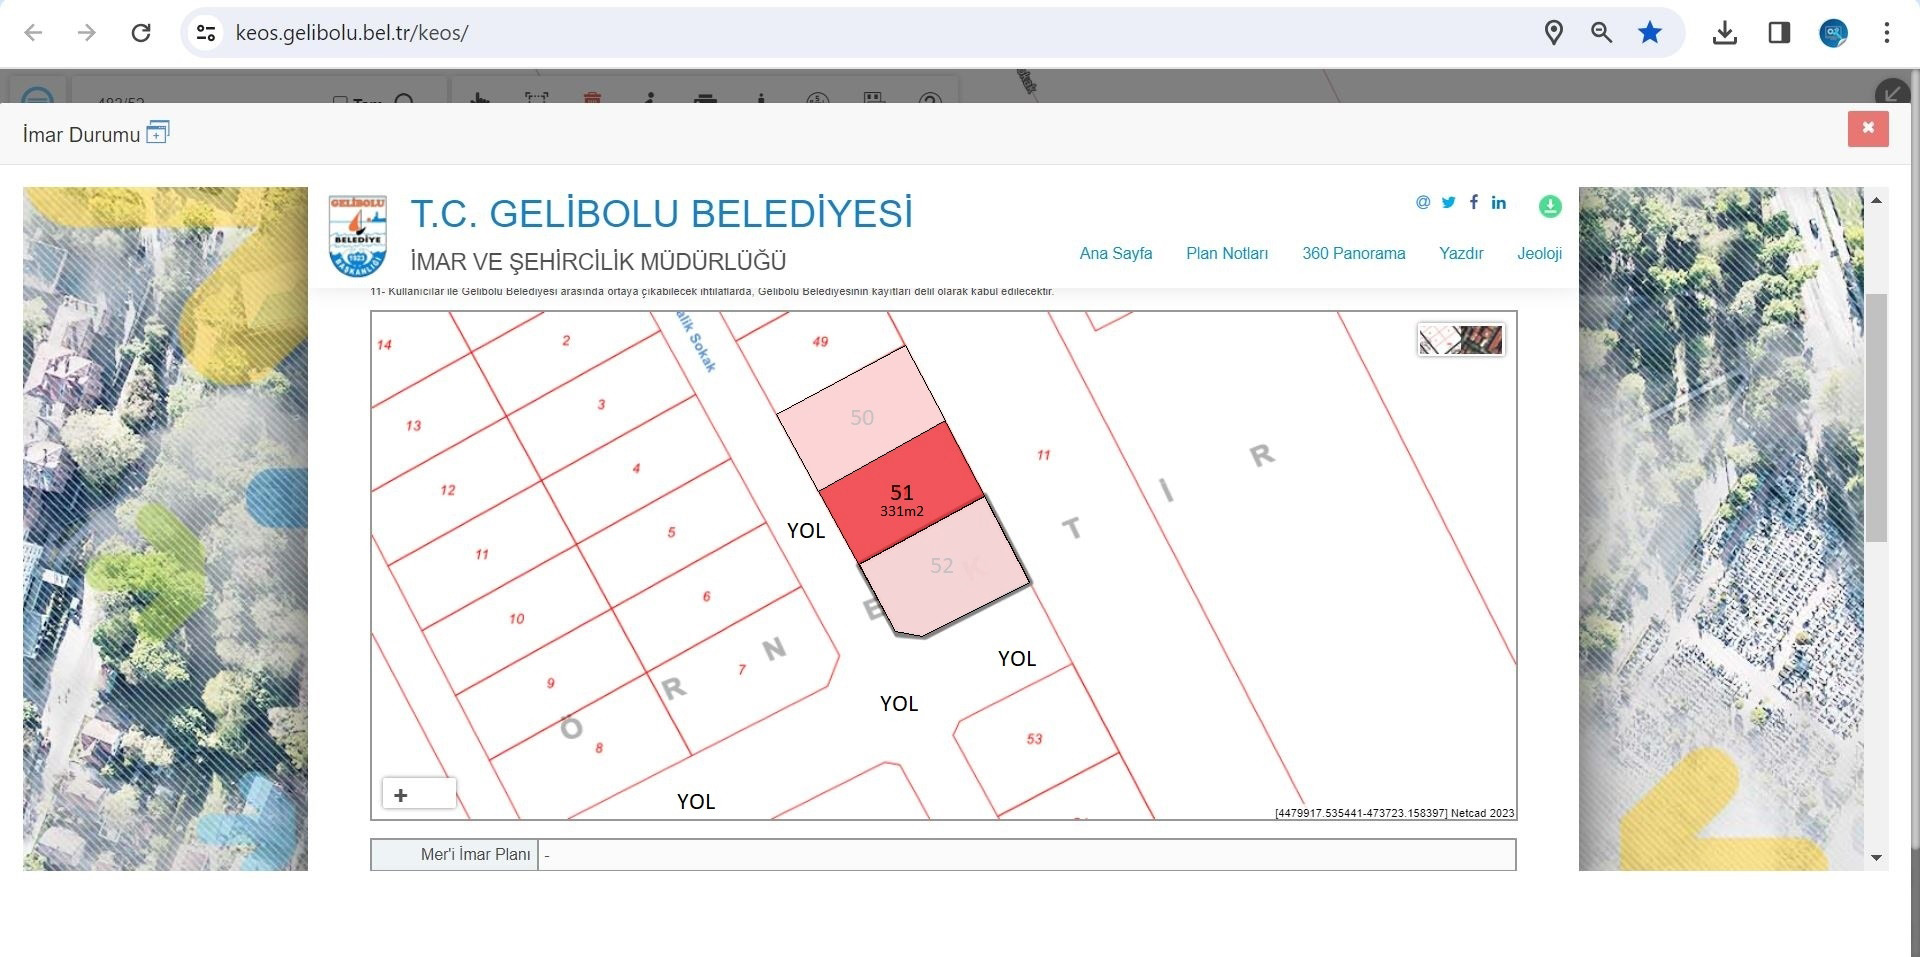This screenshot has height=957, width=1920.
Task: Click the Facebook icon in header
Action: [x=1473, y=202]
